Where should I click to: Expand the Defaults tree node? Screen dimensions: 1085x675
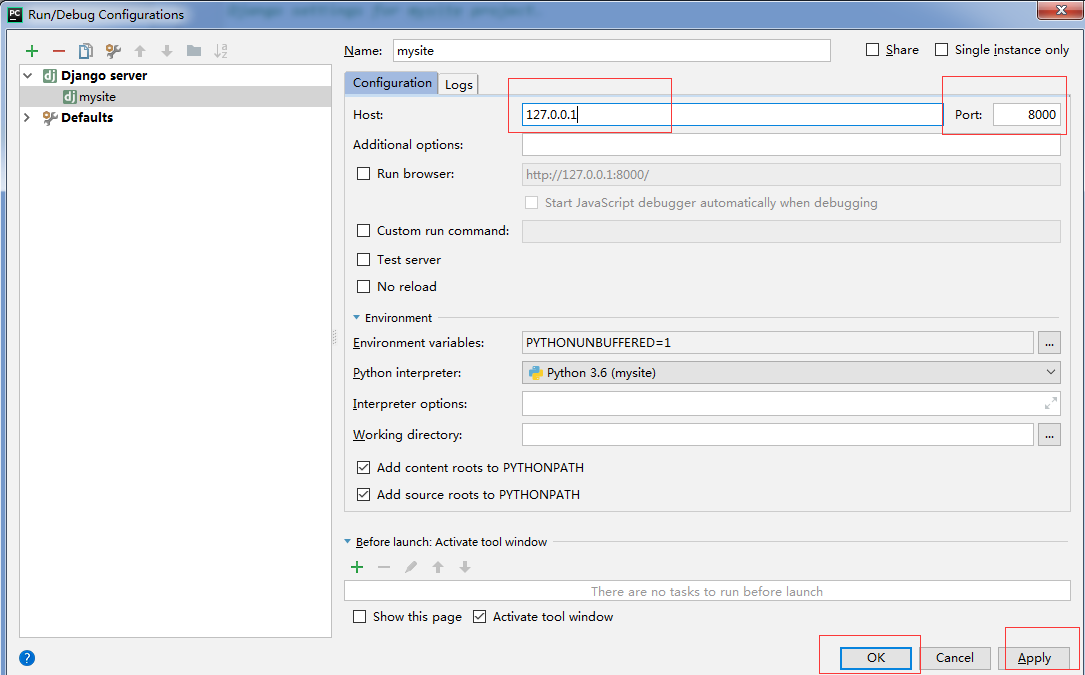tap(28, 118)
